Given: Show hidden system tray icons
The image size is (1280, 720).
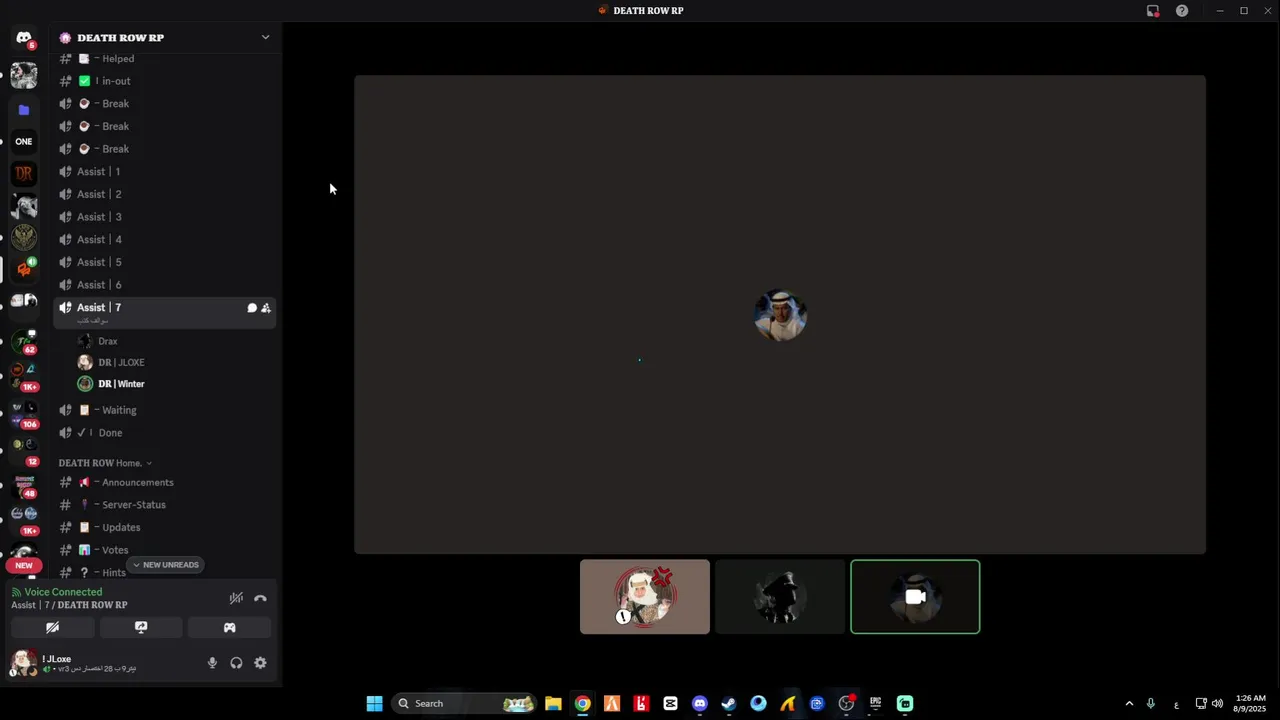Looking at the screenshot, I should pos(1129,703).
